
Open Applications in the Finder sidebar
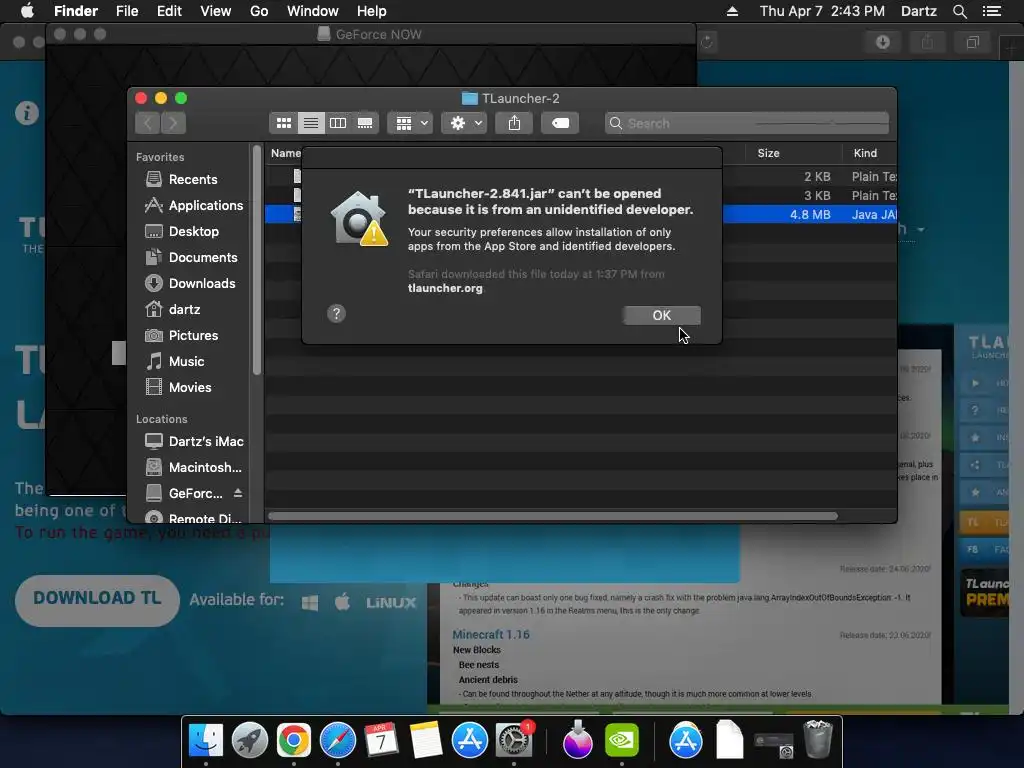(194, 205)
